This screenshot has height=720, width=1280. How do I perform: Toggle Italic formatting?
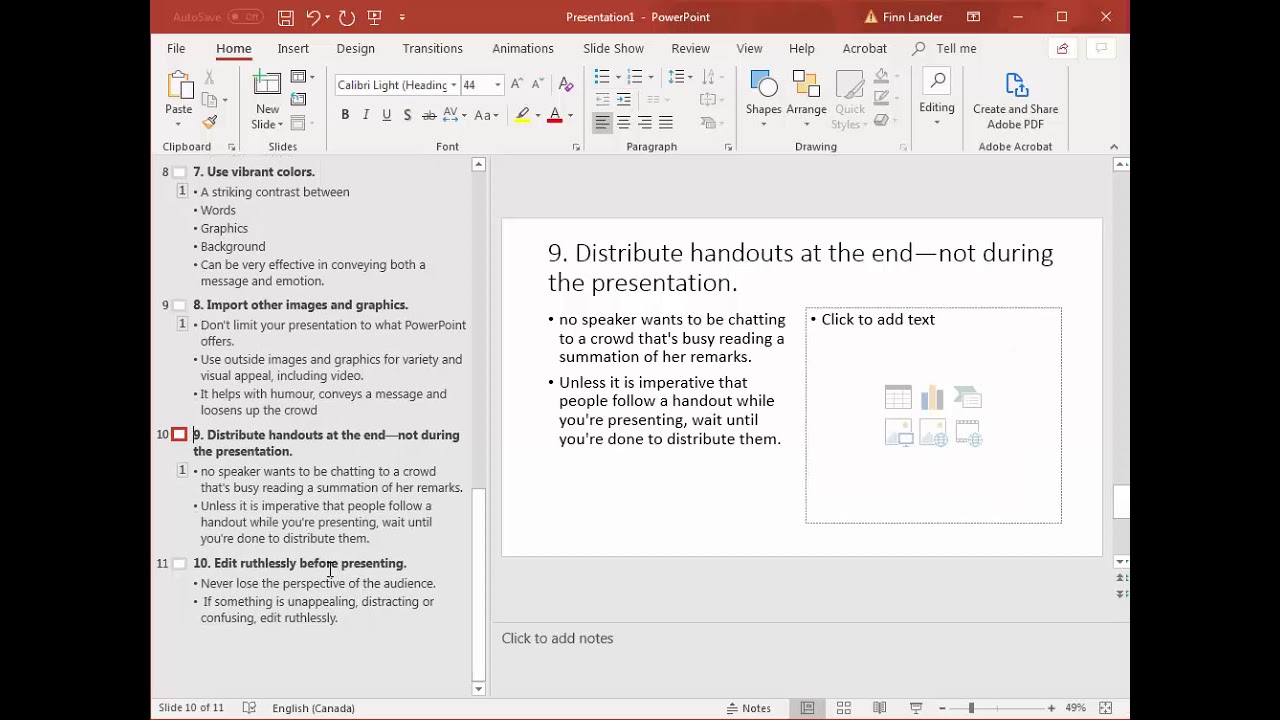[366, 115]
